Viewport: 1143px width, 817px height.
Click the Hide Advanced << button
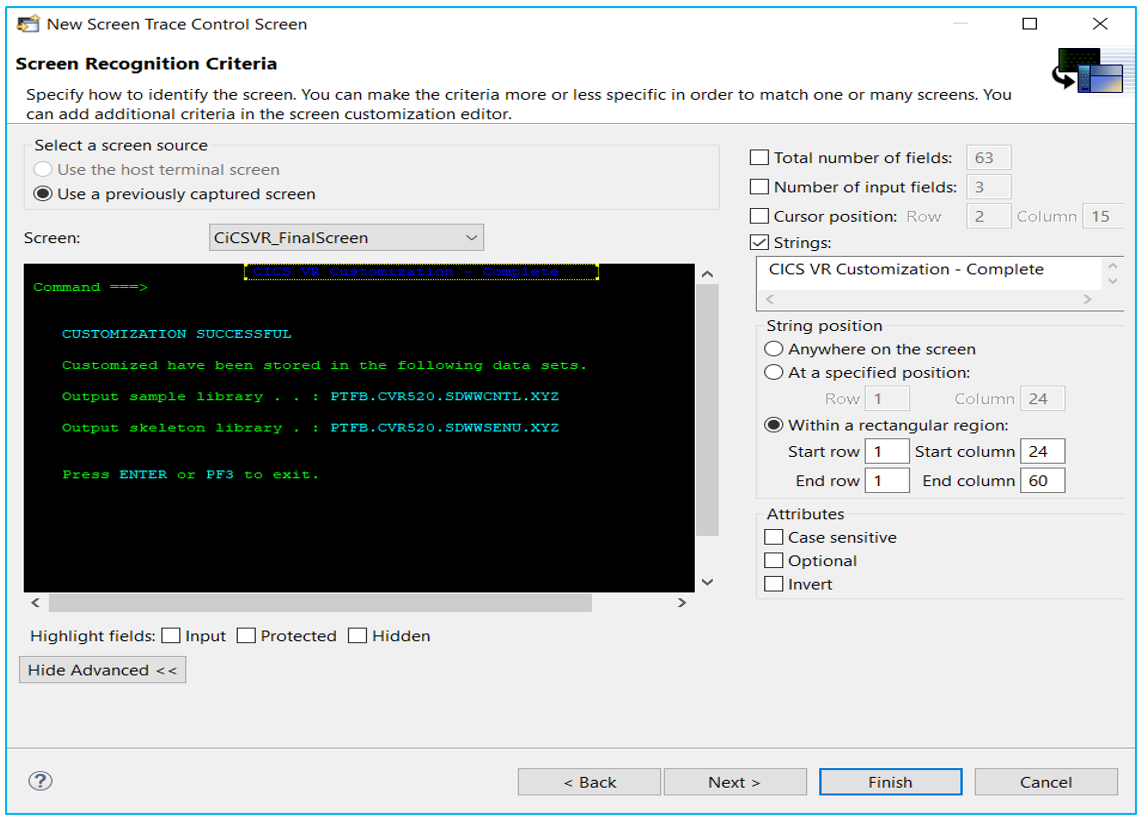[103, 670]
